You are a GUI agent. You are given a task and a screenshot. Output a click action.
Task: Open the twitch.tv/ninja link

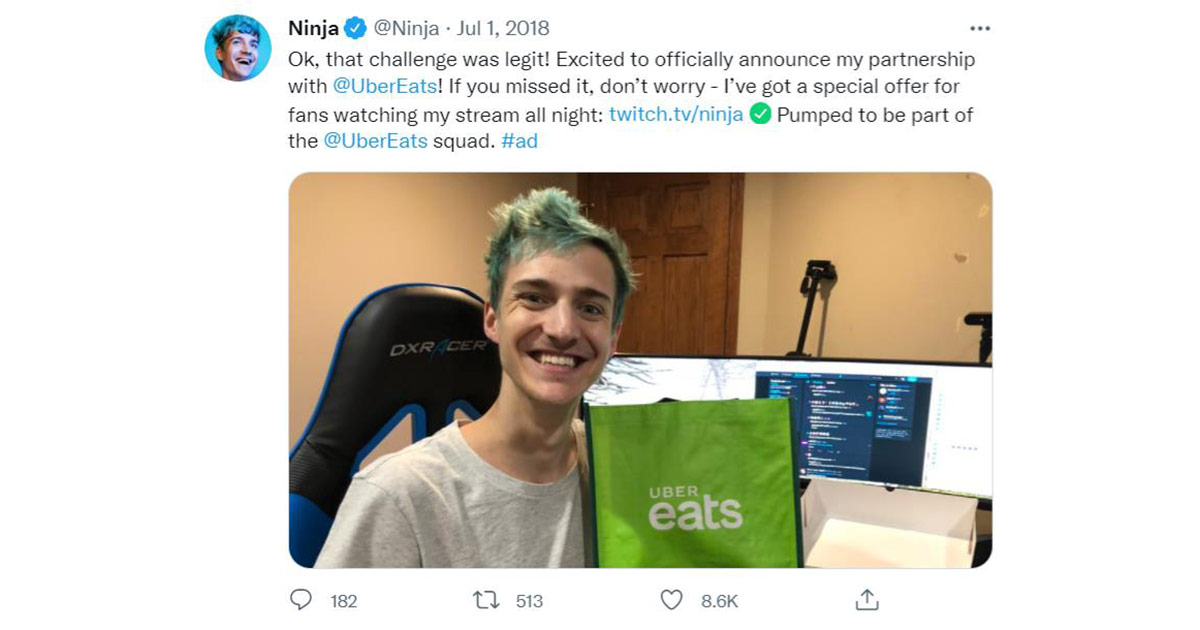676,114
